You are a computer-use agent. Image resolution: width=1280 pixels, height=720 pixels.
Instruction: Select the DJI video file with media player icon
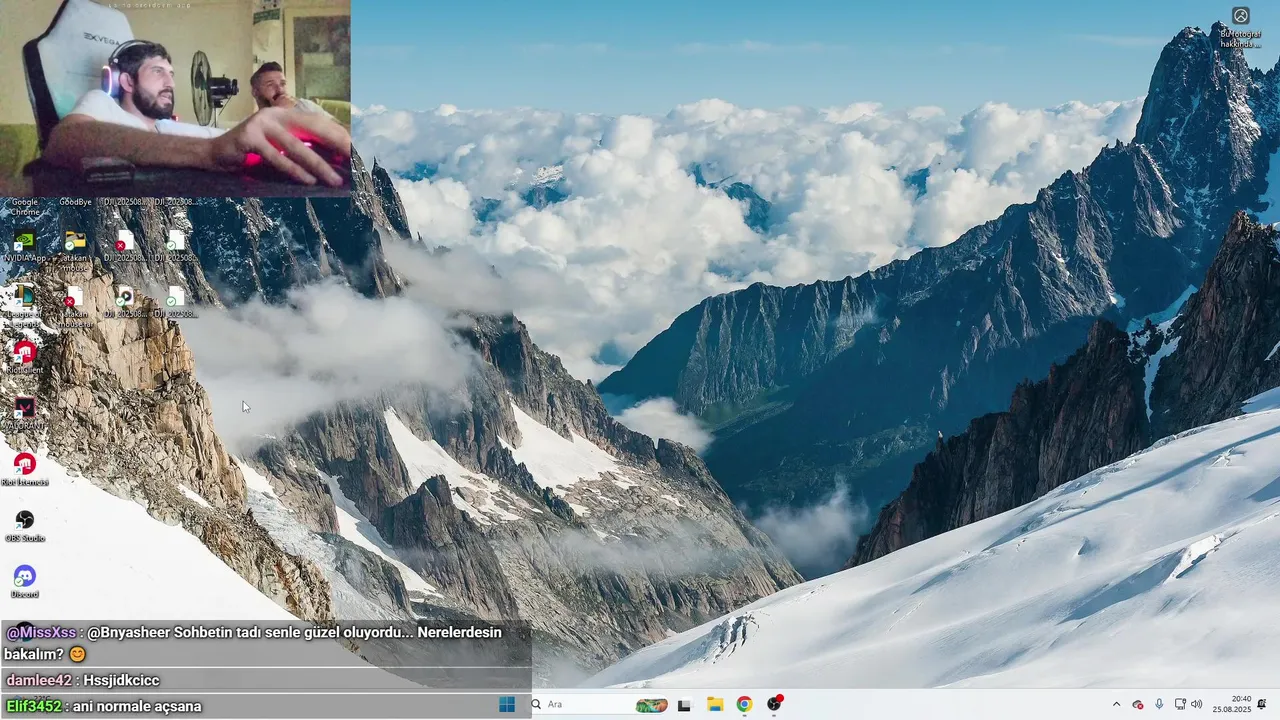tap(125, 302)
